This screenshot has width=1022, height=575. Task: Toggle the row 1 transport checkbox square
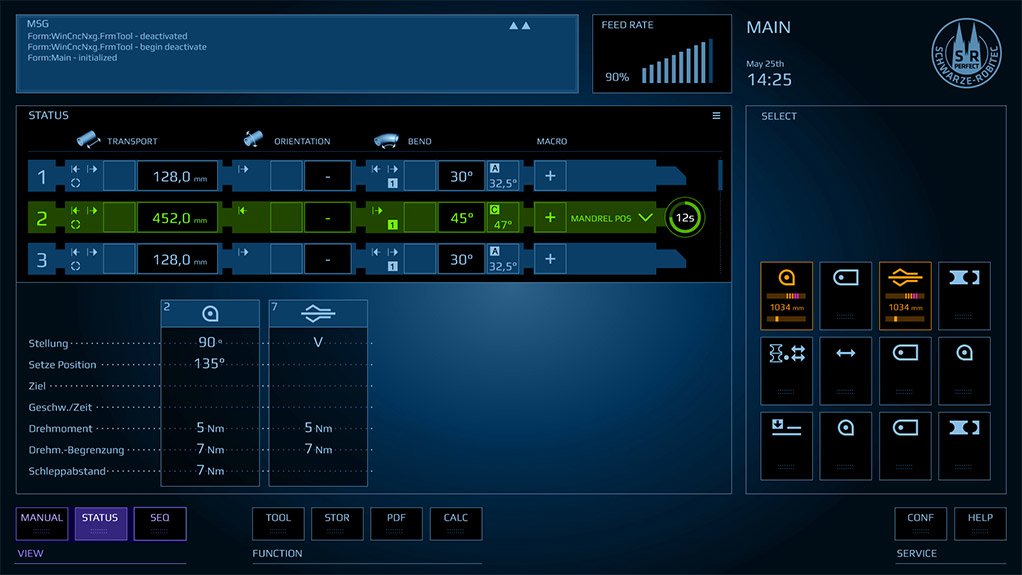tap(119, 176)
